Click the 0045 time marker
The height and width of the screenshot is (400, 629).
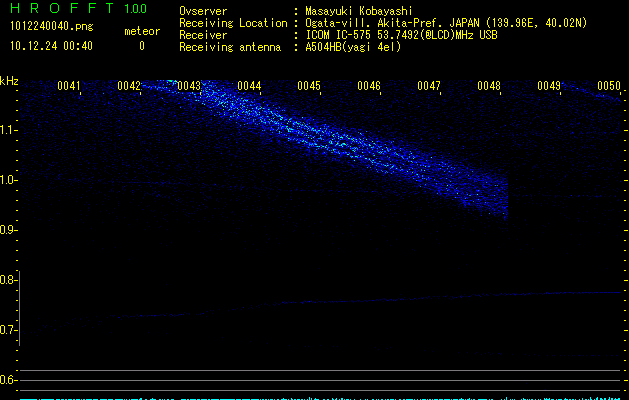coord(309,86)
